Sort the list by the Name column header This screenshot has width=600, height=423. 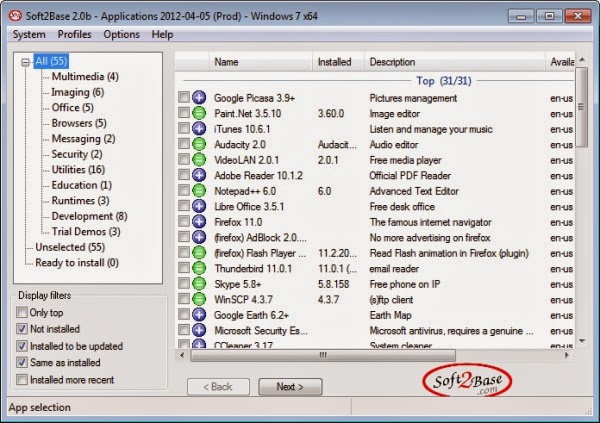pos(260,62)
